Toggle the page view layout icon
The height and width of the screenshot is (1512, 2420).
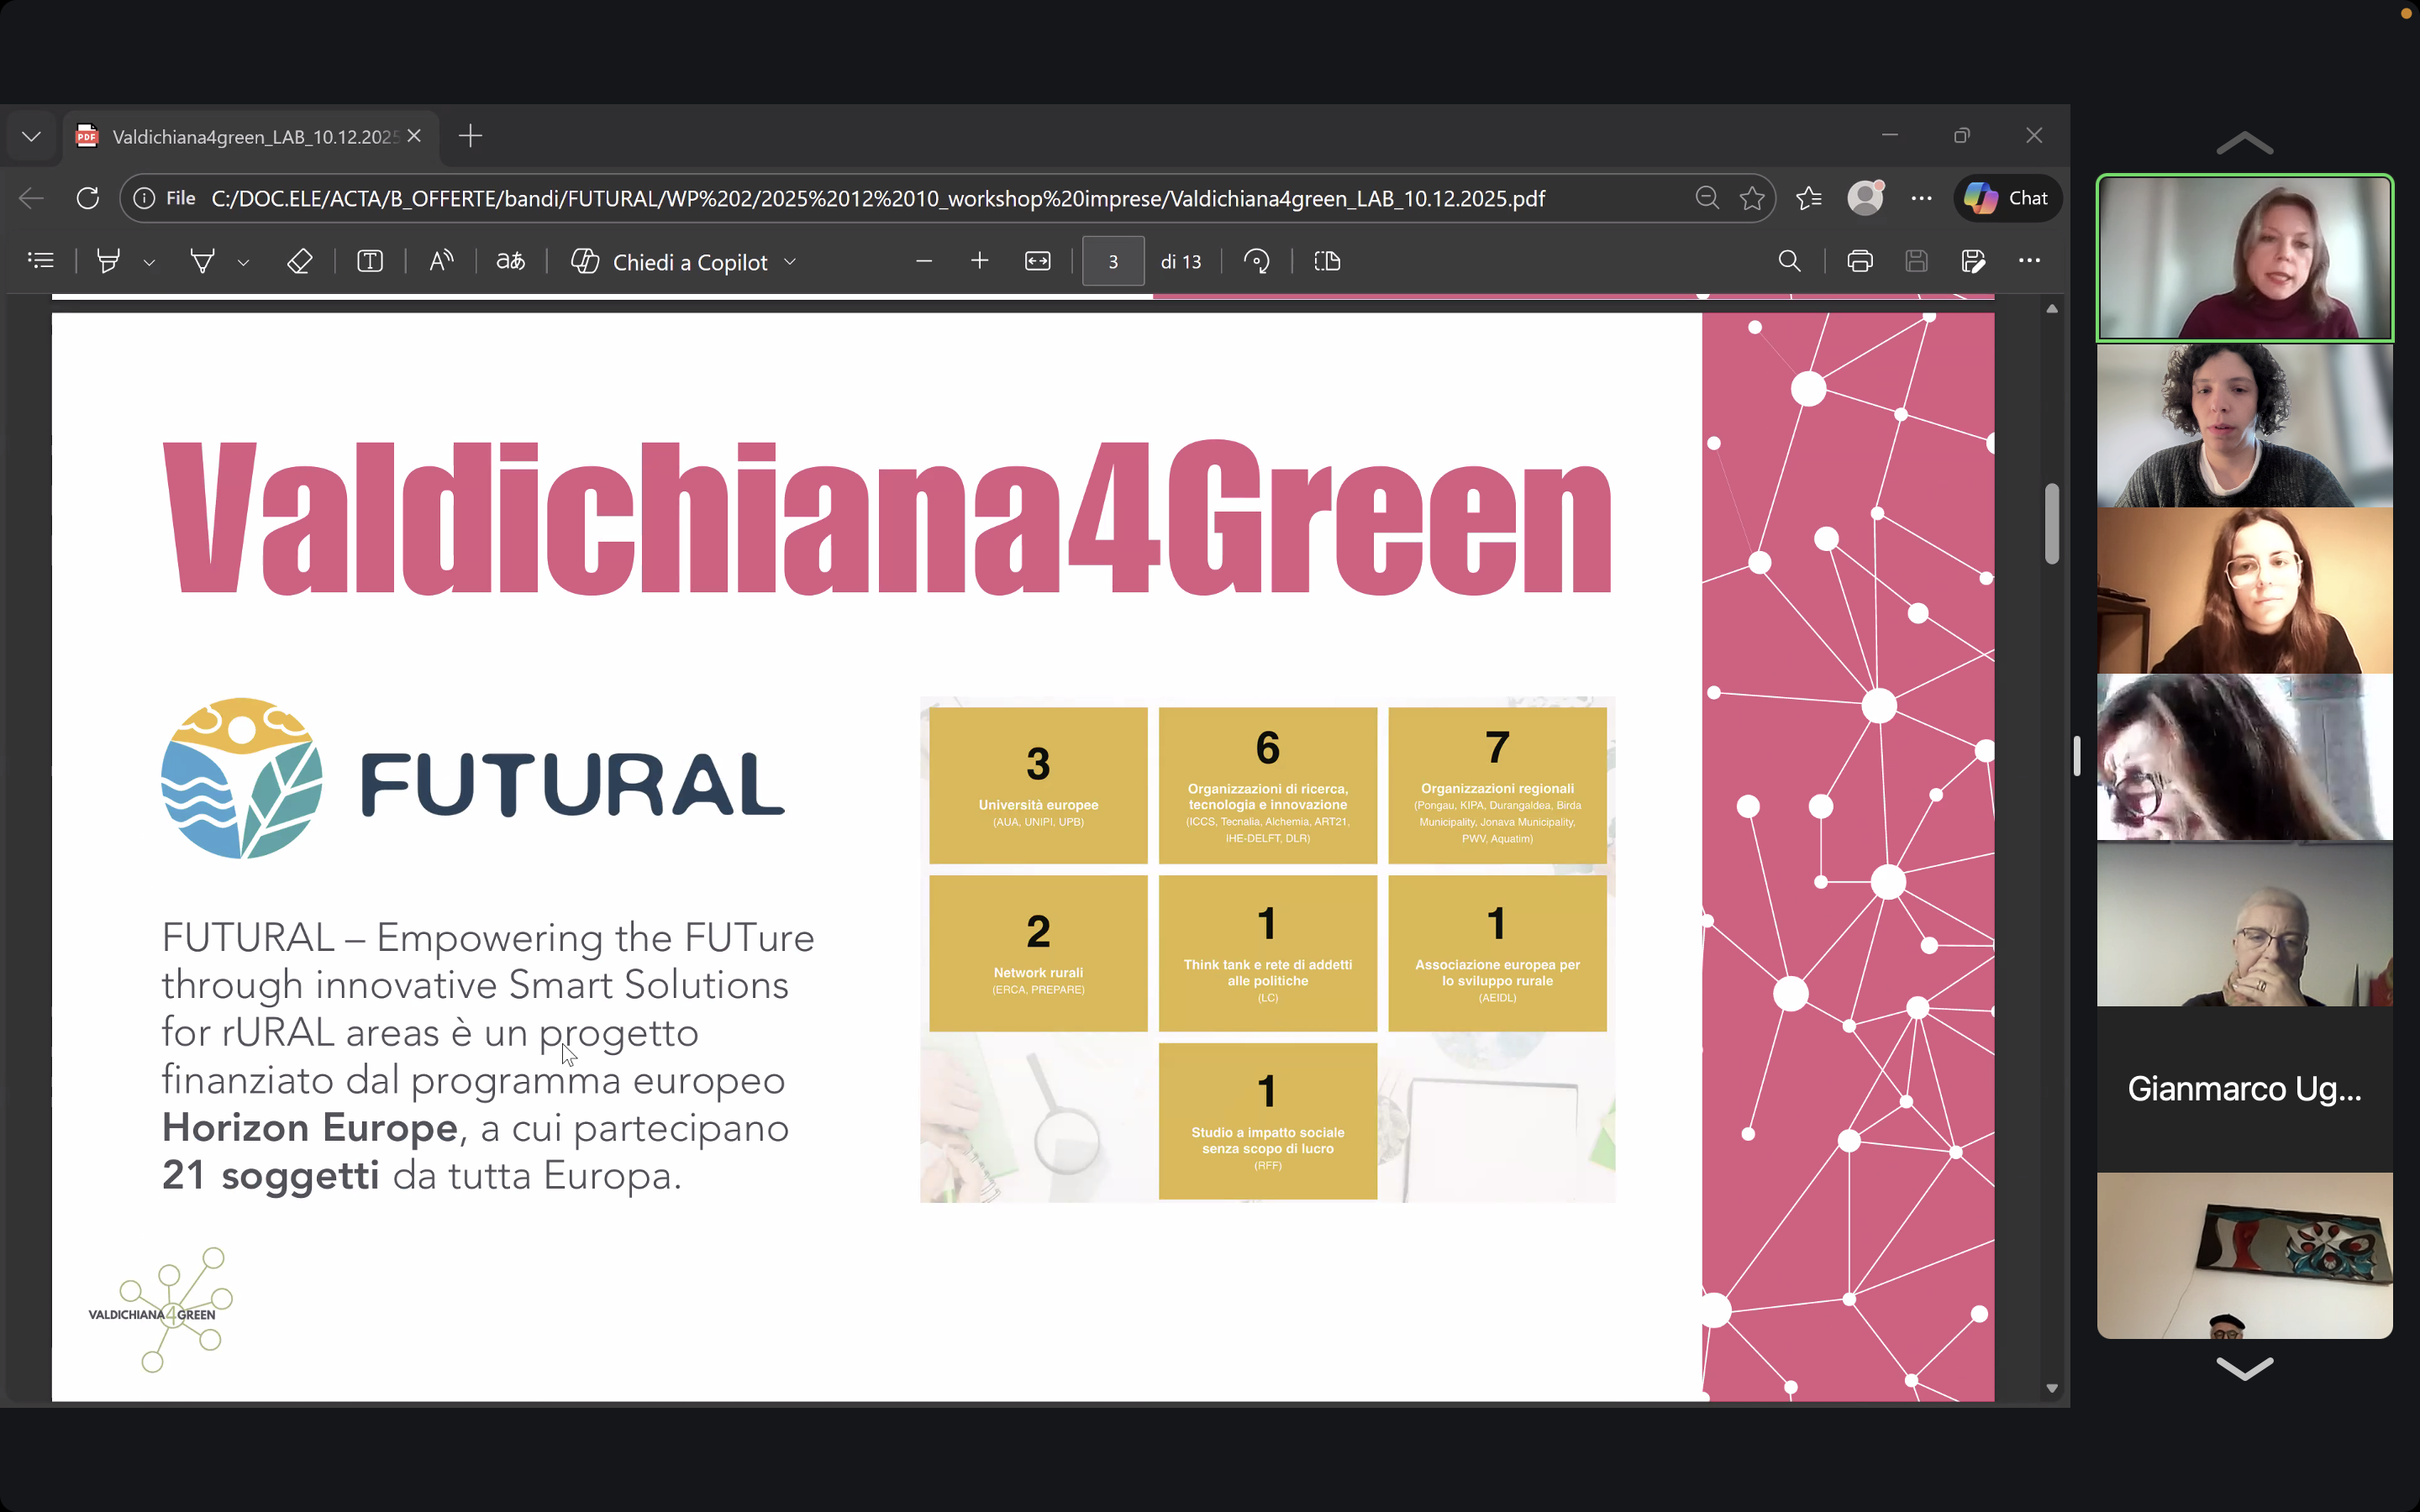(x=1327, y=262)
